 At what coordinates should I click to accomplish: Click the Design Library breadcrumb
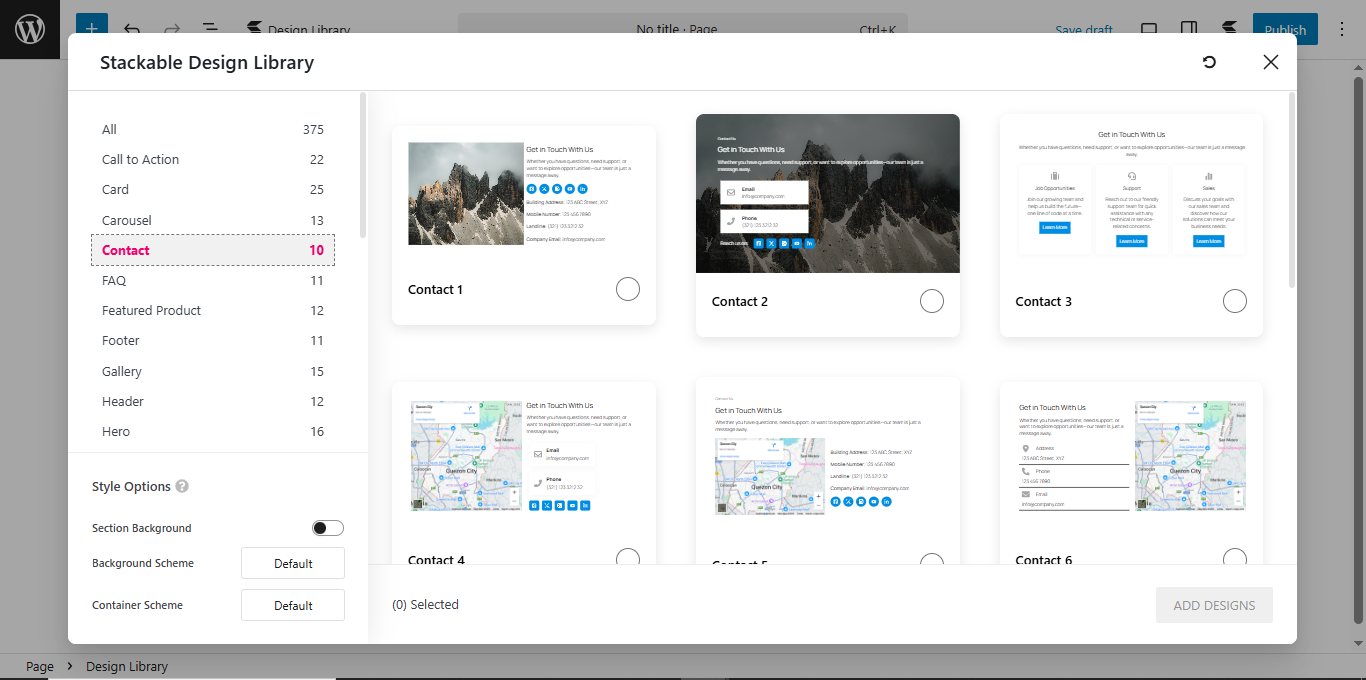click(x=127, y=666)
